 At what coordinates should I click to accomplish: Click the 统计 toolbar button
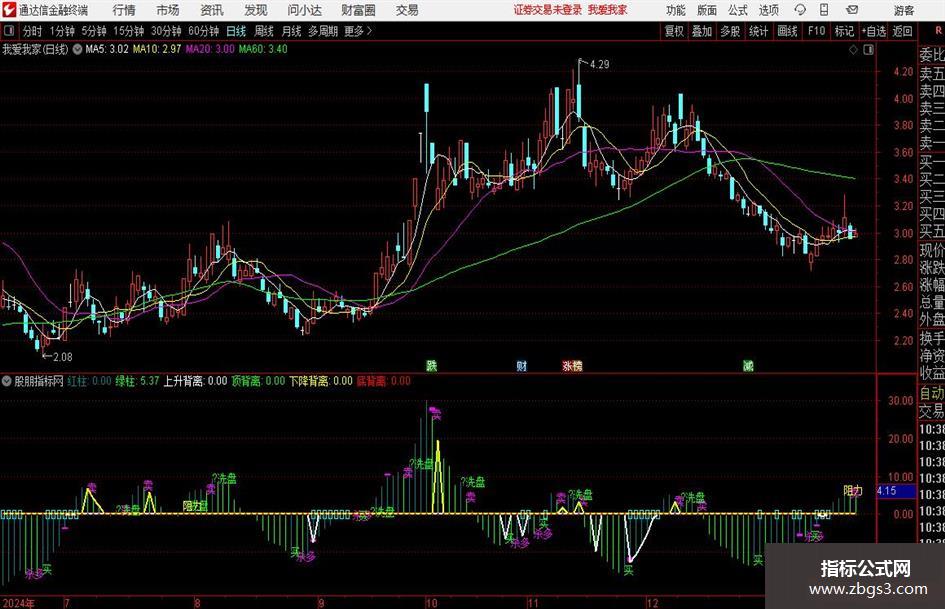(x=759, y=31)
